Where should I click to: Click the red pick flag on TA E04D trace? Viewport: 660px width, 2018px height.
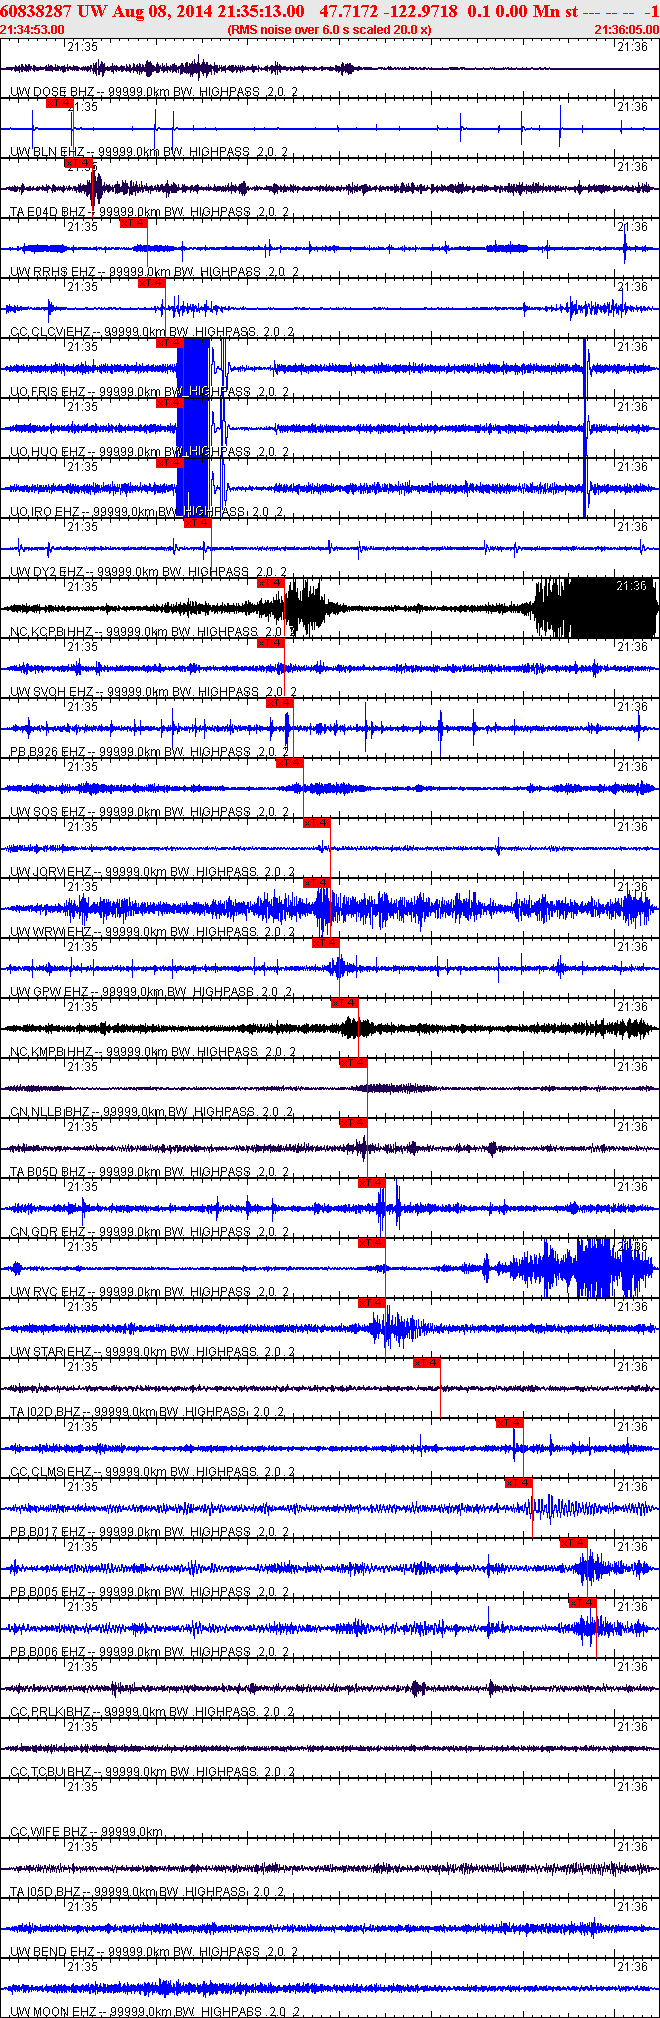[78, 163]
